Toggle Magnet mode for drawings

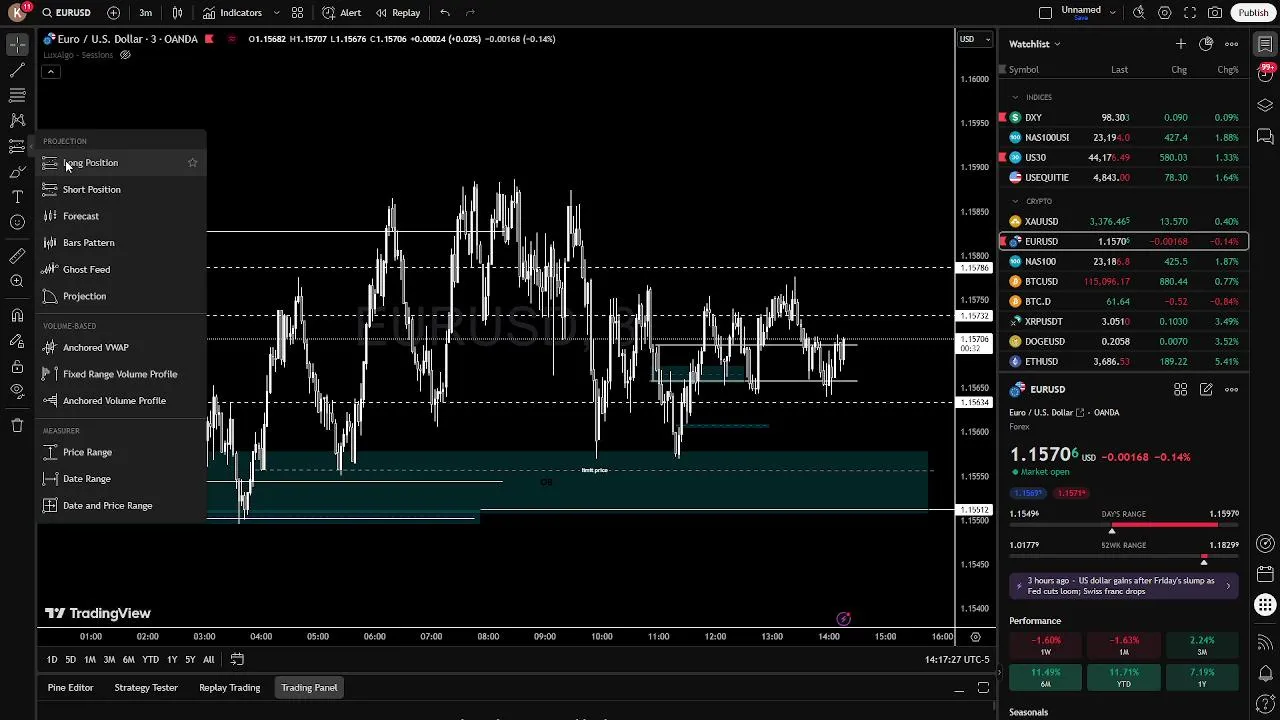coord(17,316)
